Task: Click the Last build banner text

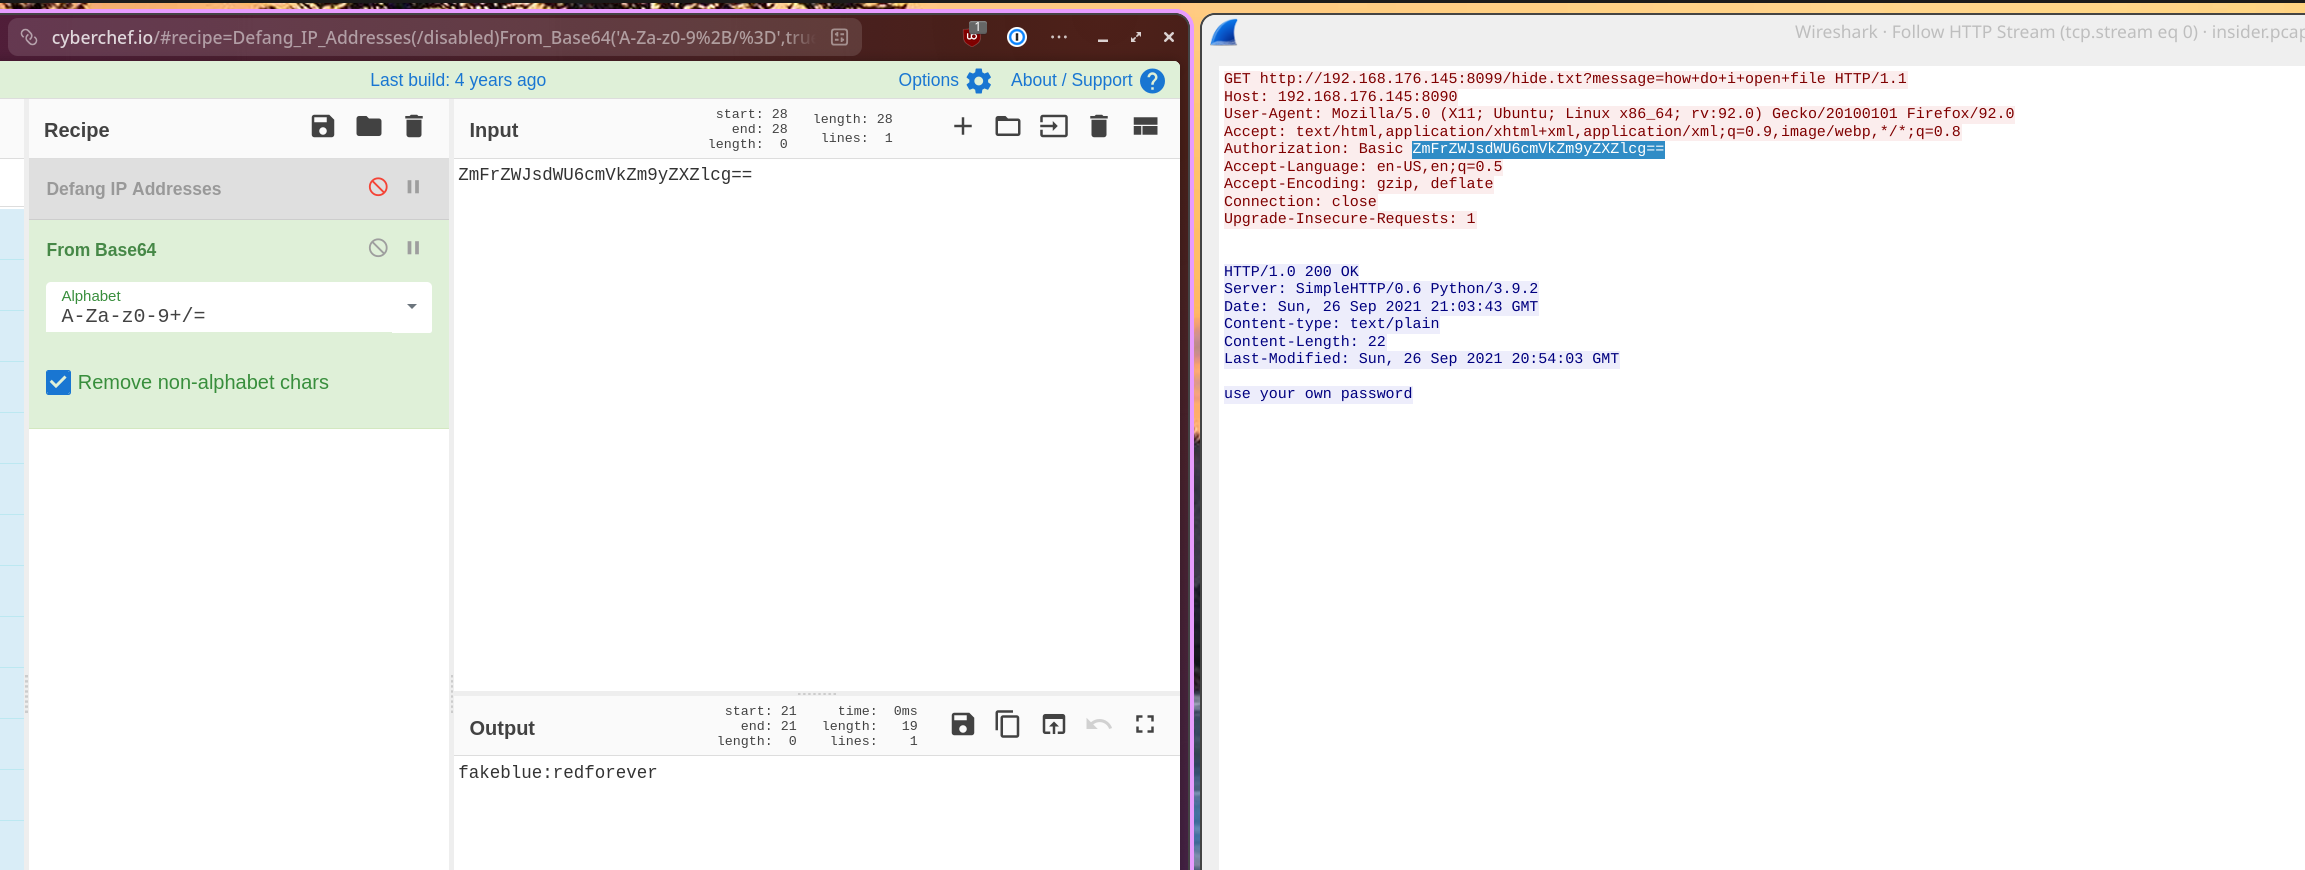Action: pyautogui.click(x=458, y=81)
